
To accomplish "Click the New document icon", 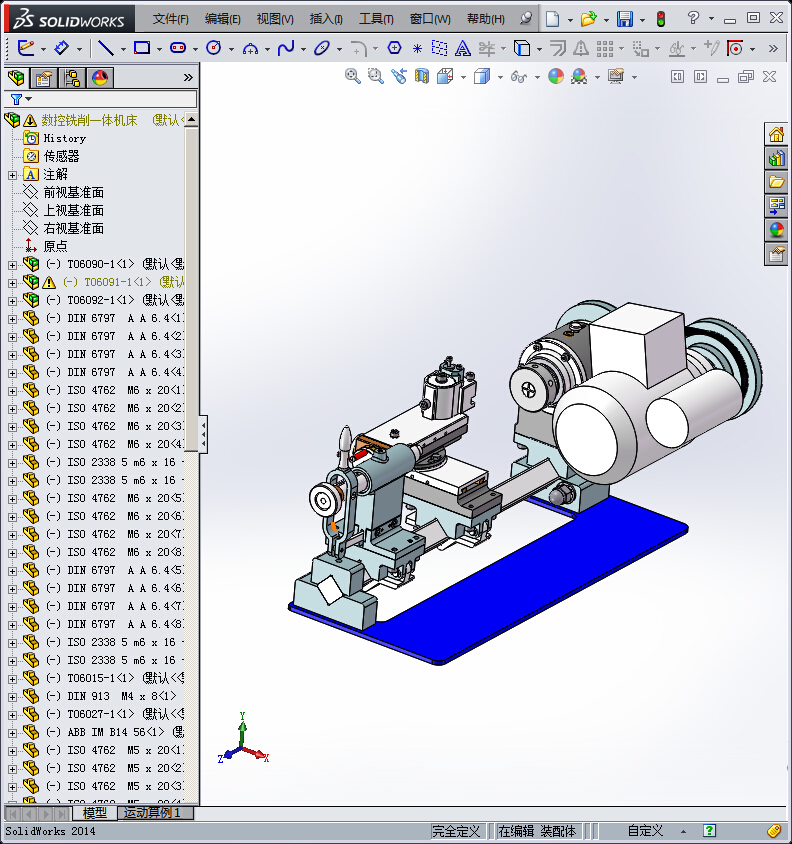I will point(552,19).
